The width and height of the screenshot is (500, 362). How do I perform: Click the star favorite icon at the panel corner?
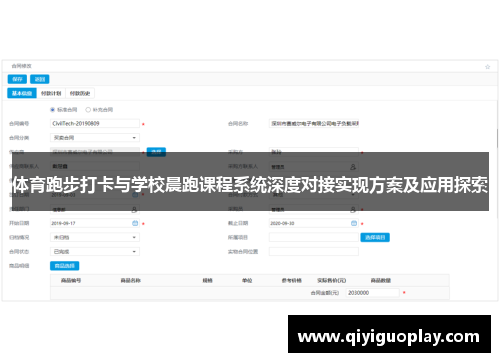pos(487,67)
